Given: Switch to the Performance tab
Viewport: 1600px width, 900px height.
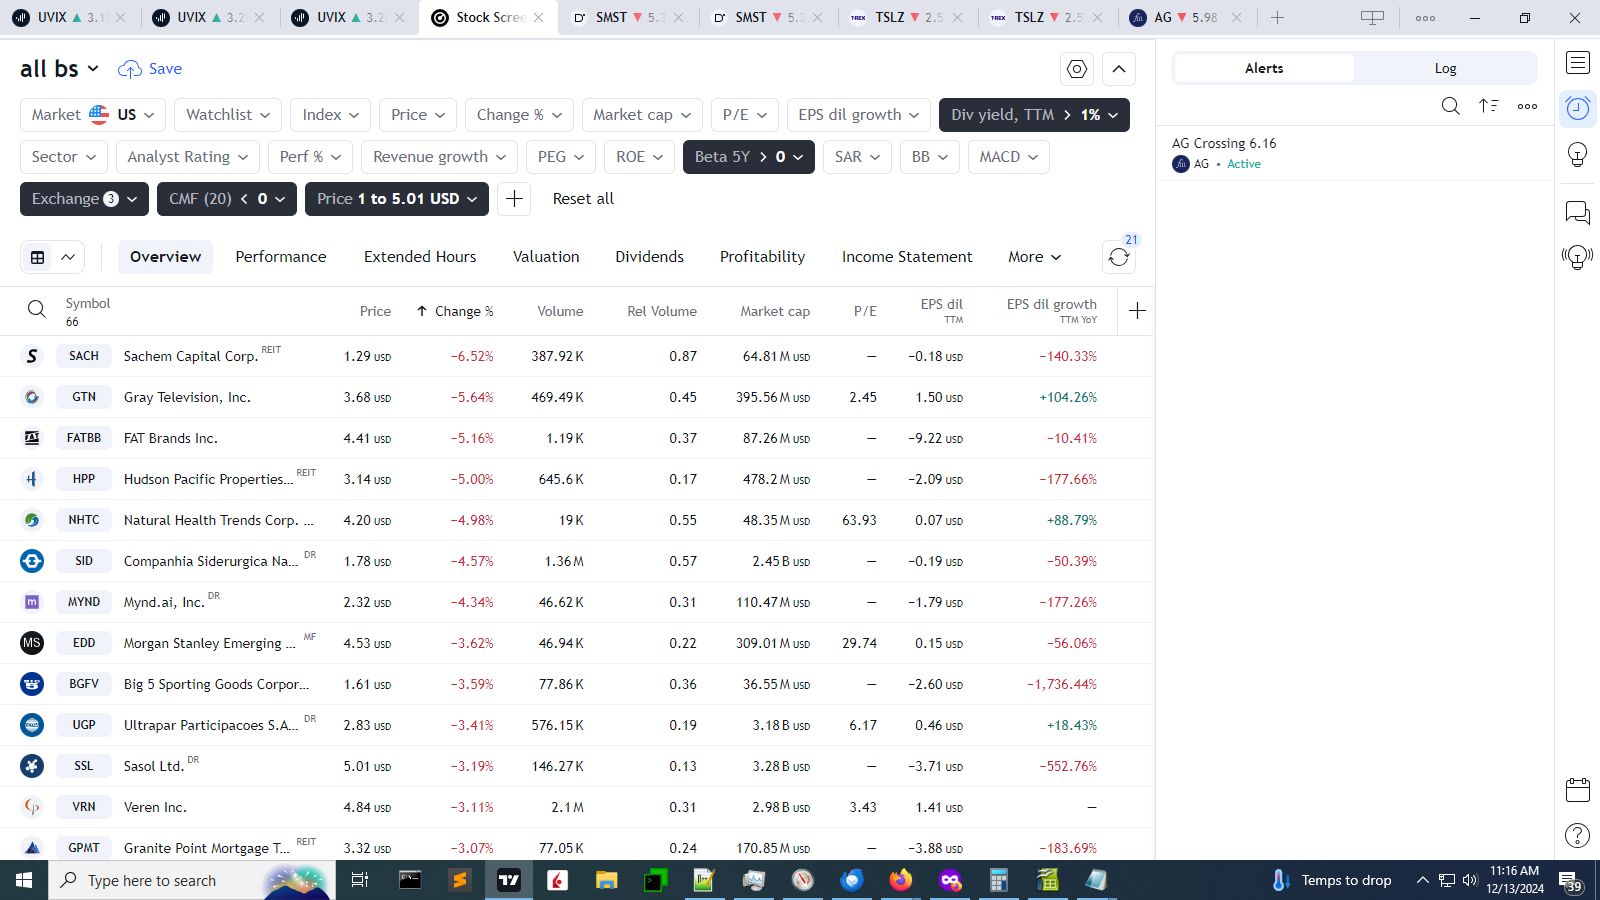Looking at the screenshot, I should [281, 257].
